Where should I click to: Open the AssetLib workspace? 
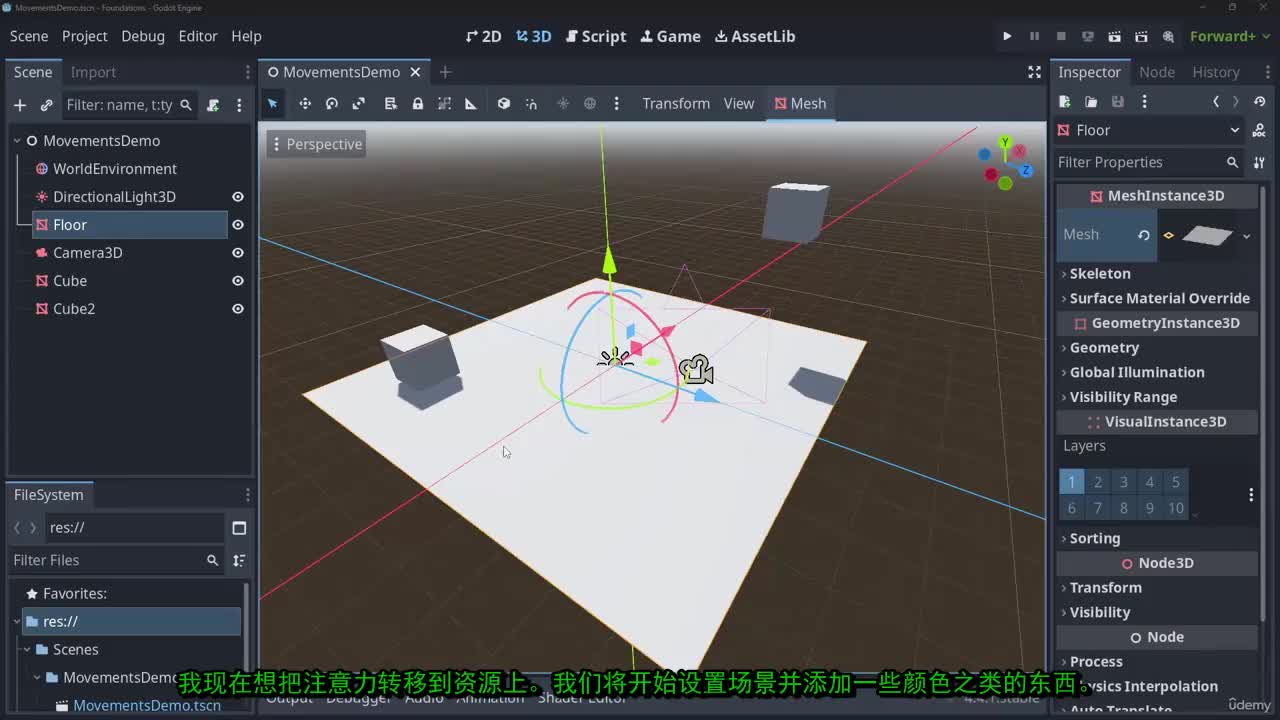click(755, 36)
